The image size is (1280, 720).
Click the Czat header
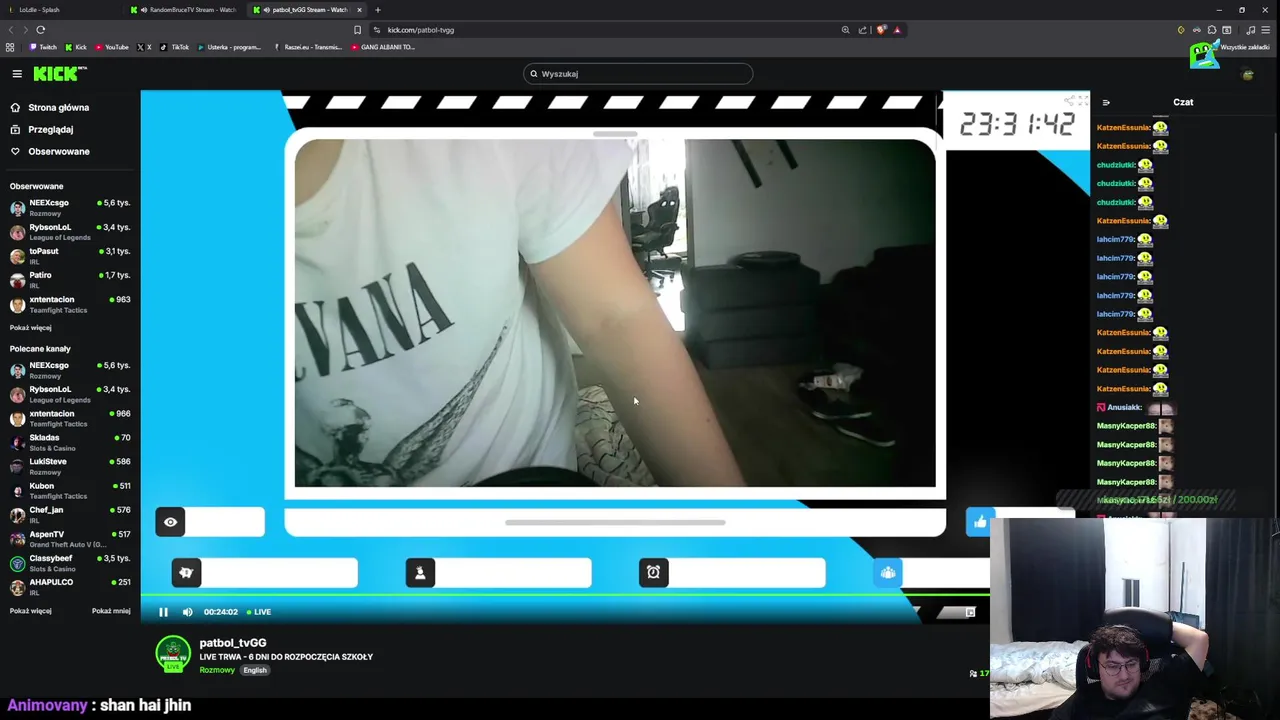(1183, 102)
